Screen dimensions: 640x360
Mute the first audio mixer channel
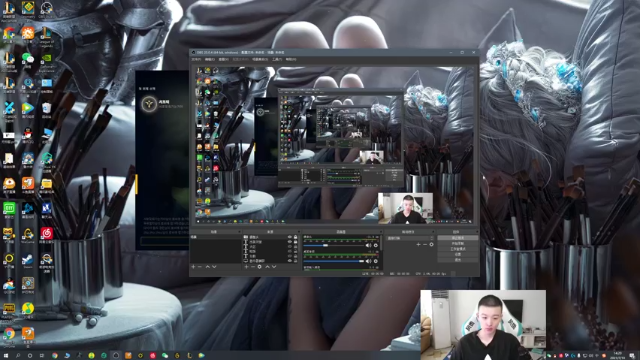coord(369,245)
